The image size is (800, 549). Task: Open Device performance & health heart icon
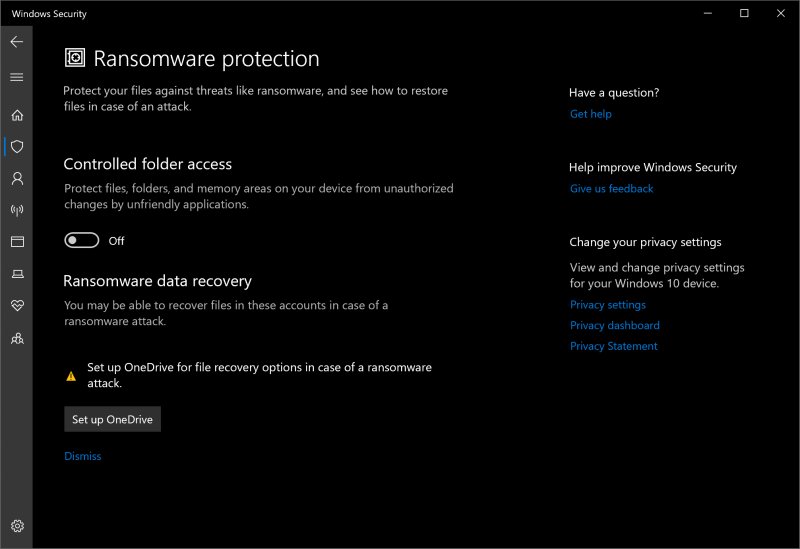click(x=17, y=305)
